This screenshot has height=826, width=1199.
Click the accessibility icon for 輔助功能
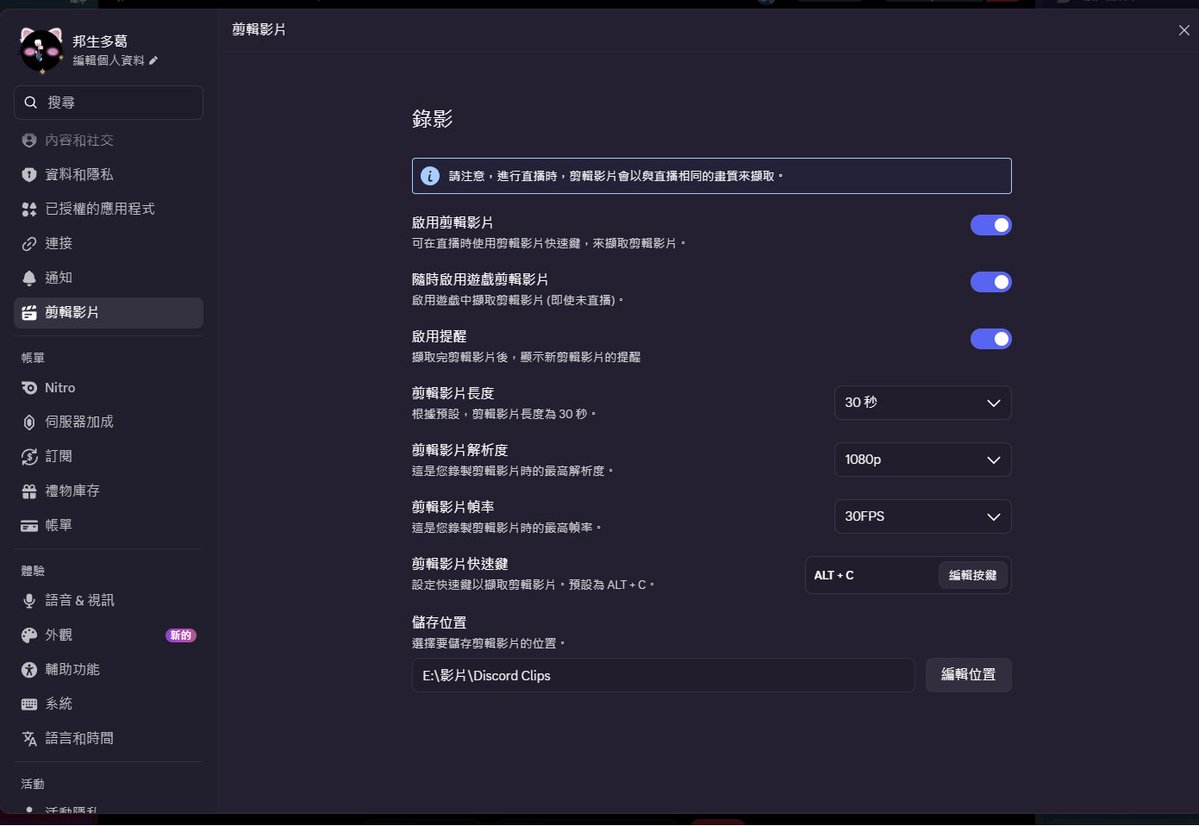[x=29, y=670]
